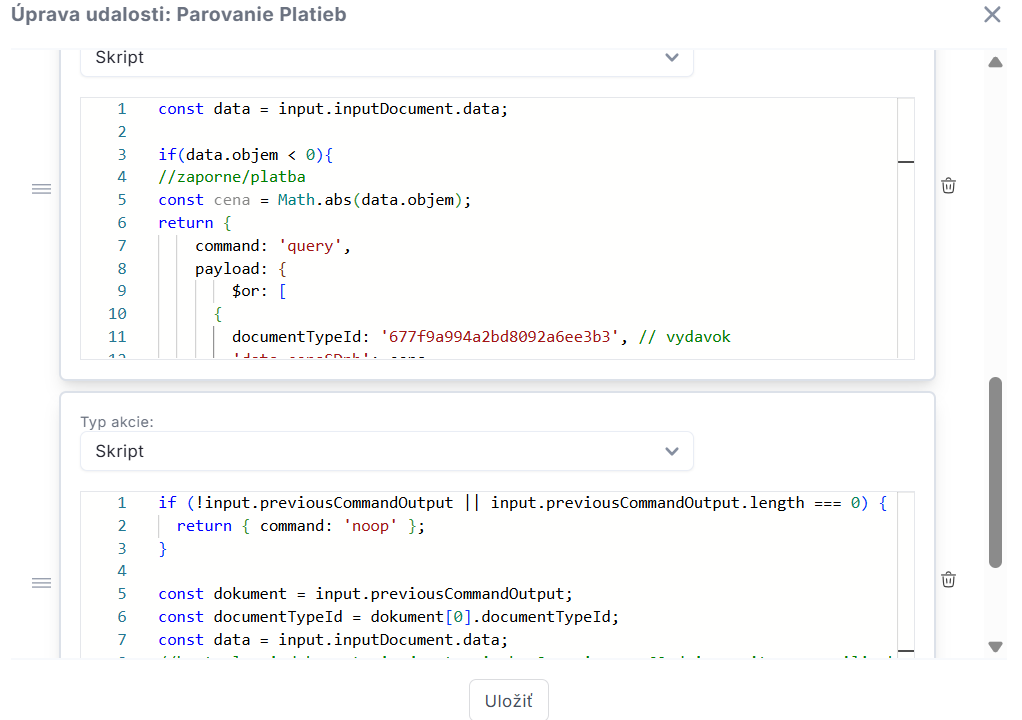Viewport: 1022px width, 720px height.
Task: Close the Úprava udalosti dialog
Action: pos(992,14)
